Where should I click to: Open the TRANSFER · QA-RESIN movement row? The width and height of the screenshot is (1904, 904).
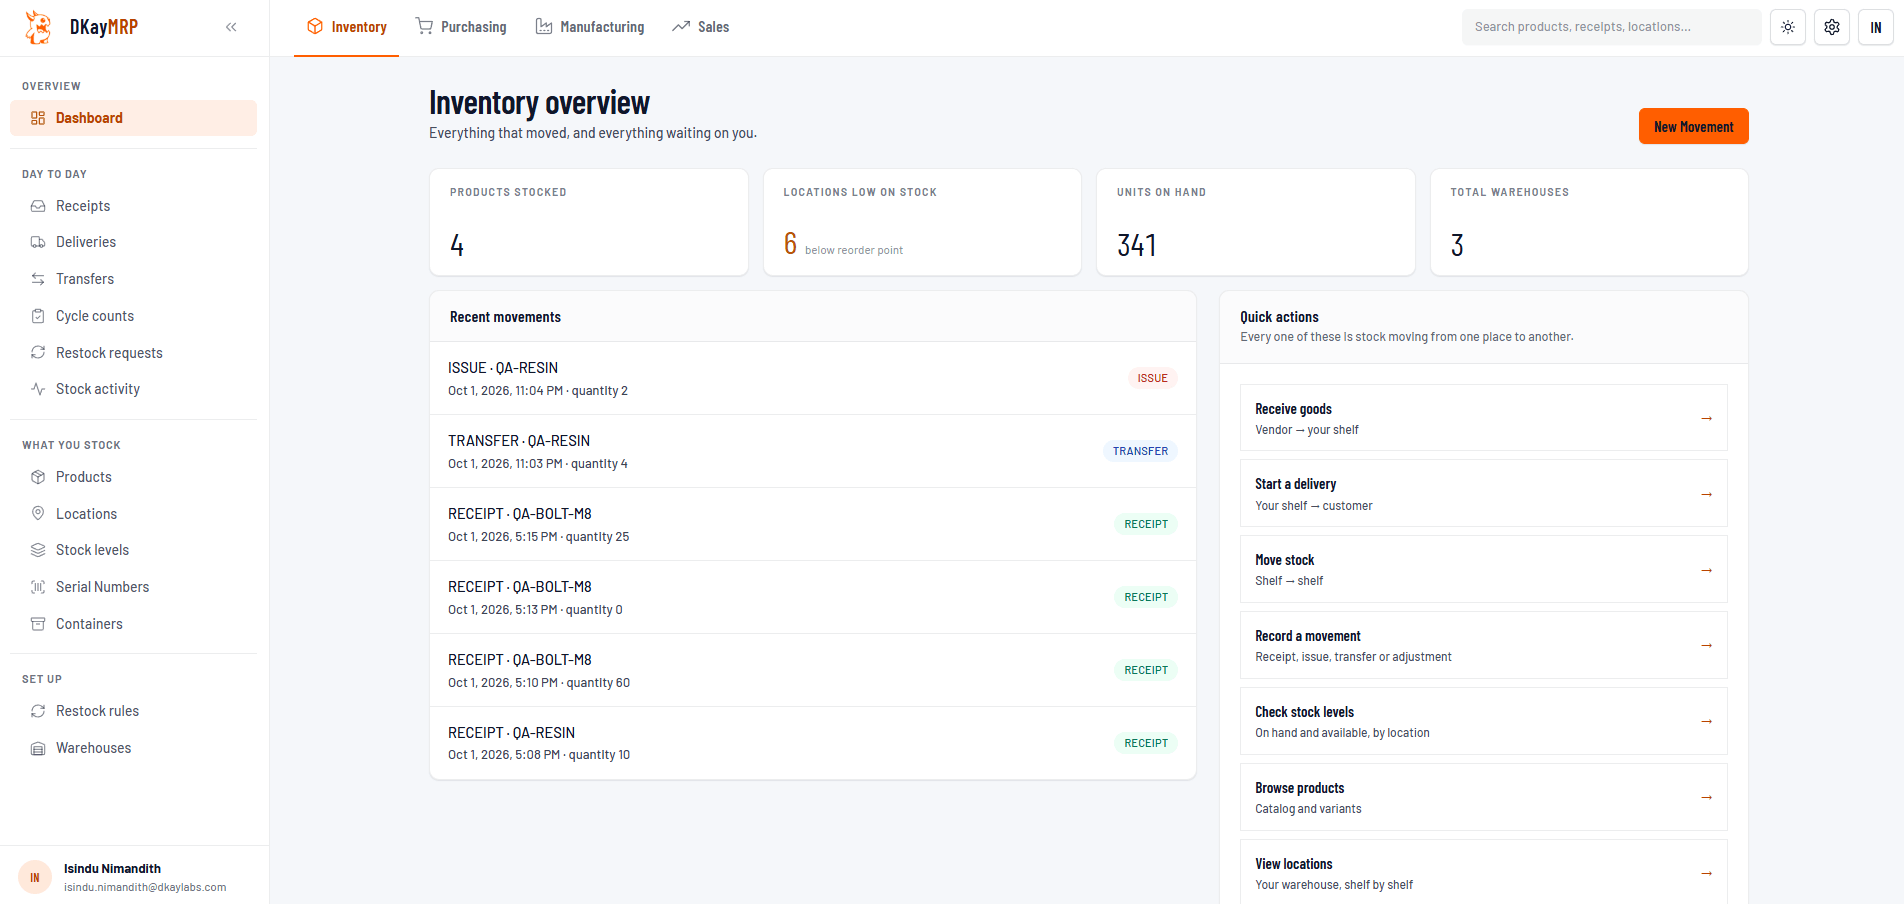pyautogui.click(x=813, y=451)
